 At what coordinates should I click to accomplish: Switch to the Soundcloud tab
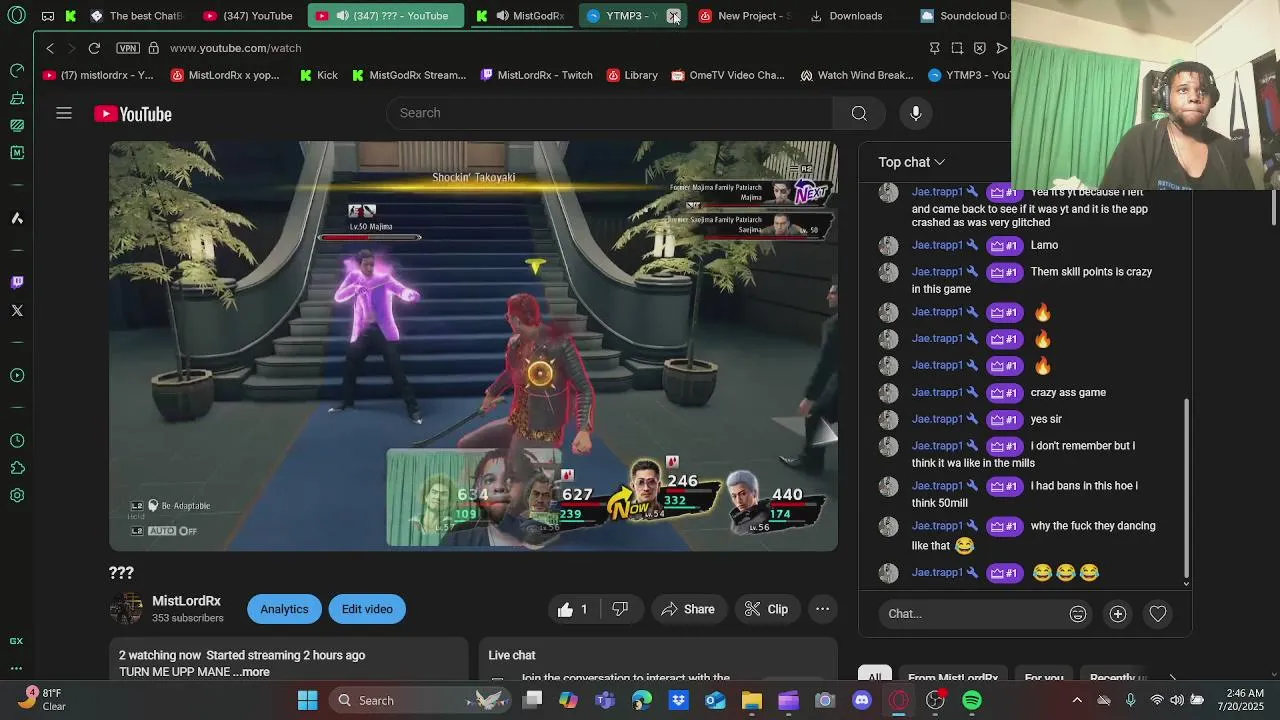pos(963,16)
